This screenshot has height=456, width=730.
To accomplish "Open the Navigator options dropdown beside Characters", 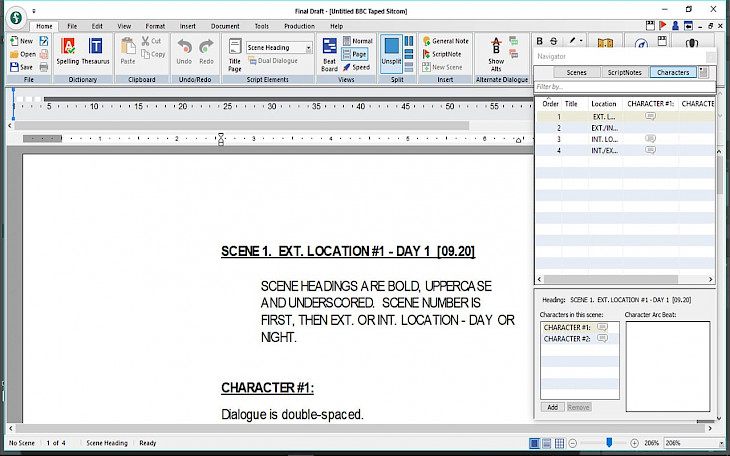I will [703, 72].
